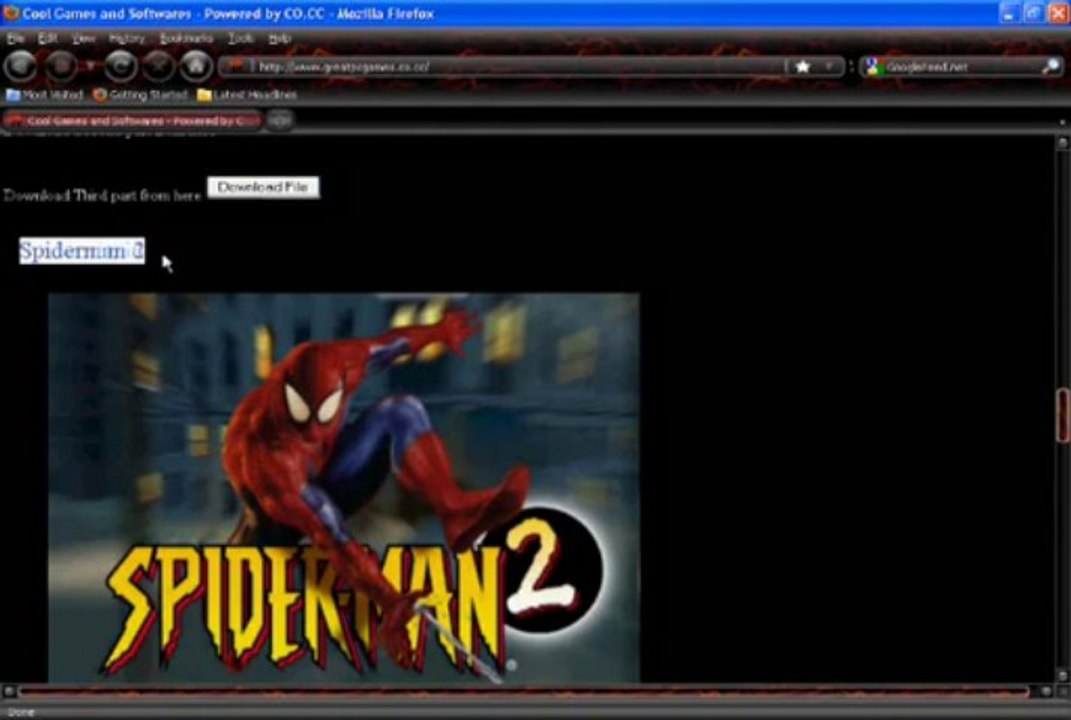This screenshot has width=1071, height=720.
Task: Open the Edit menu
Action: pos(47,38)
